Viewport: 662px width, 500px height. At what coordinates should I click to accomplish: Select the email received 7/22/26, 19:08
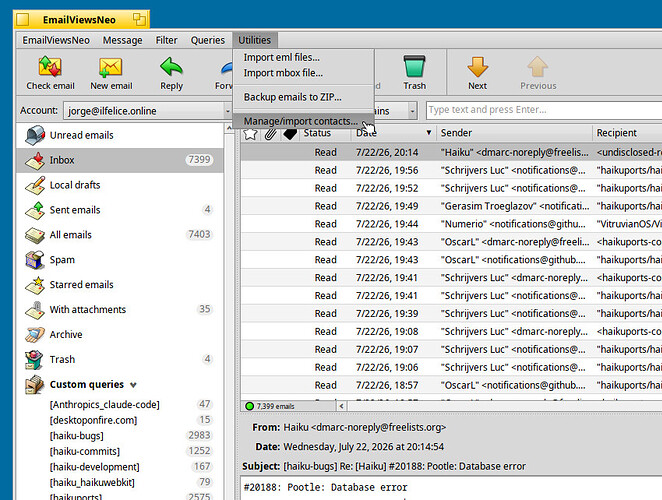(x=451, y=332)
